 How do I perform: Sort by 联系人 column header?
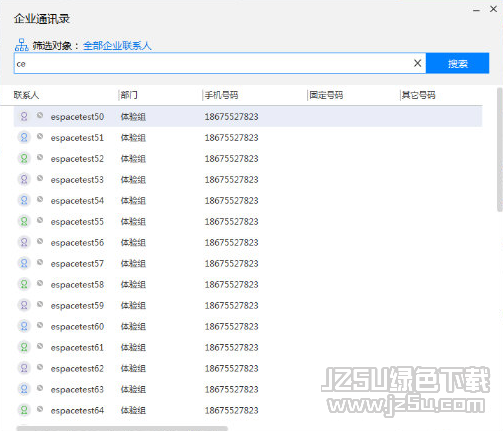[26, 95]
